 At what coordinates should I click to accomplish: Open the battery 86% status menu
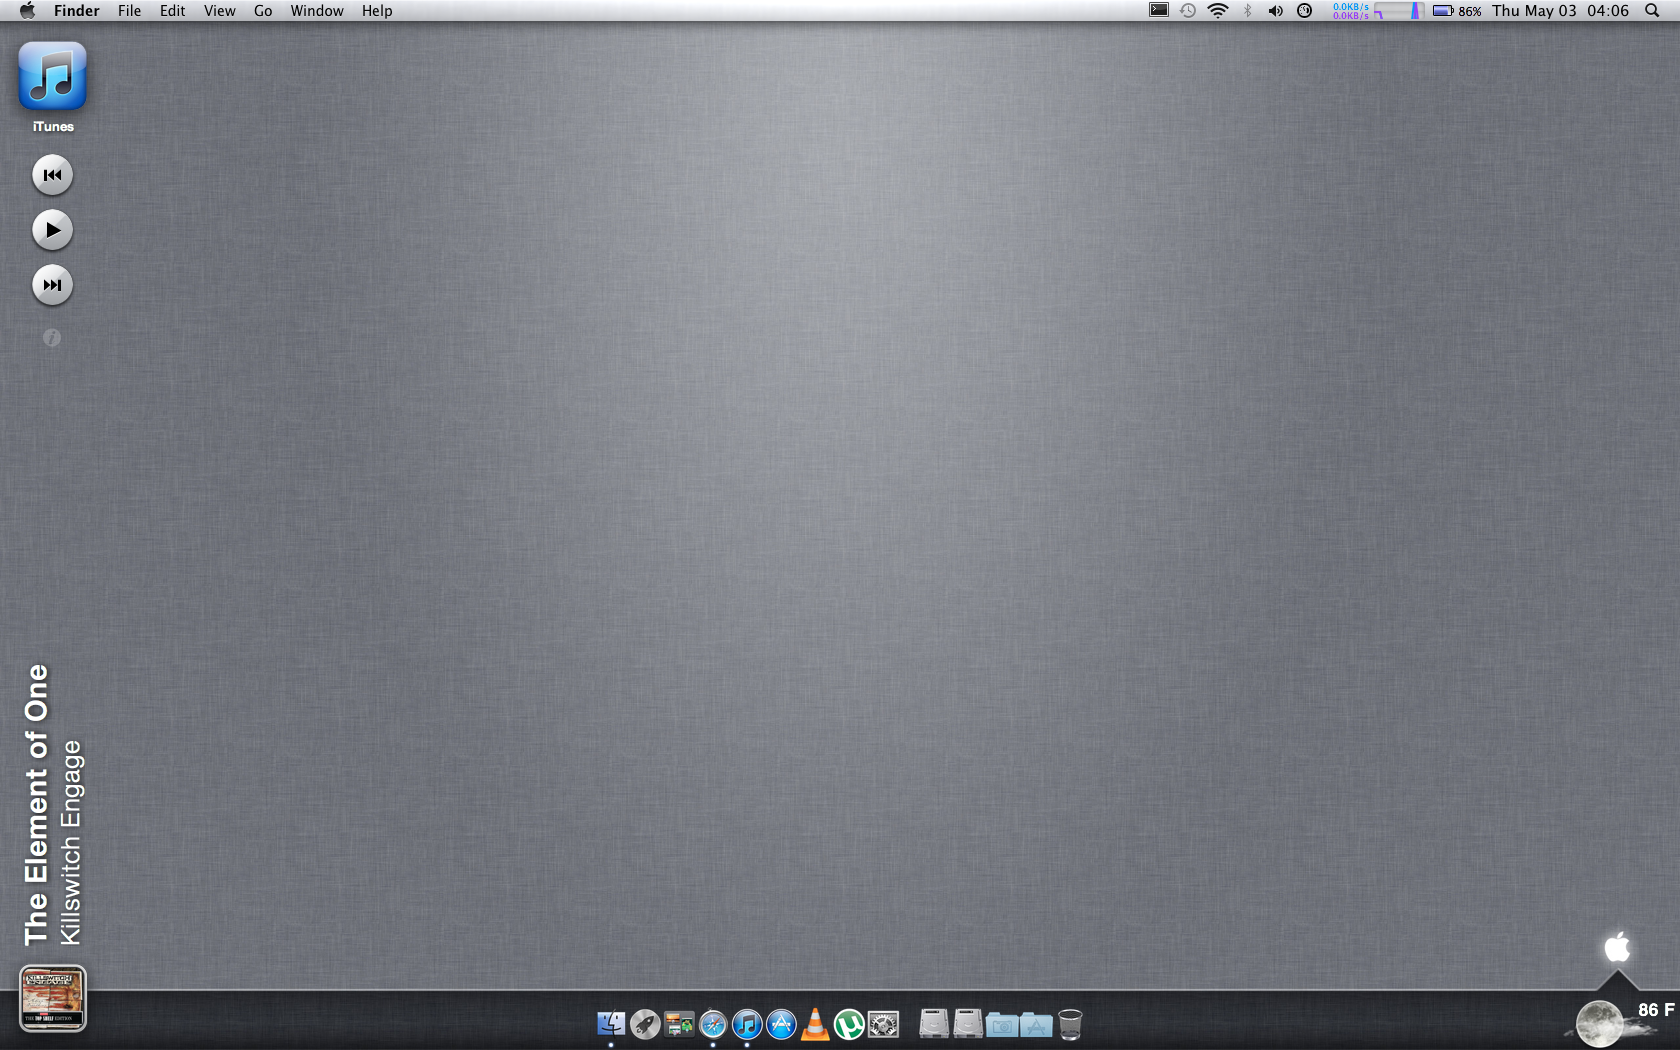[1457, 11]
